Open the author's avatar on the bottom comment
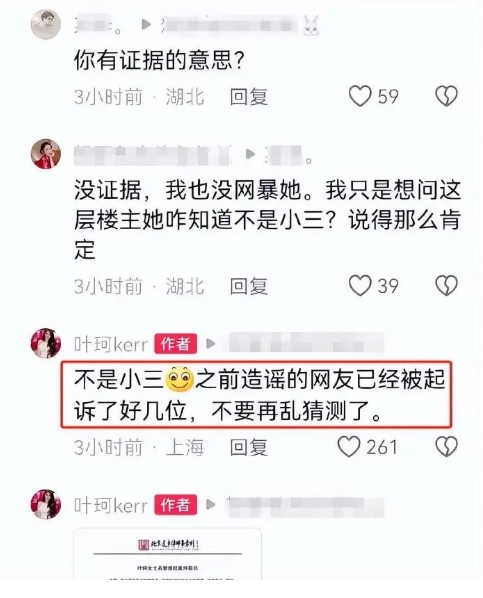The width and height of the screenshot is (483, 598). [46, 504]
